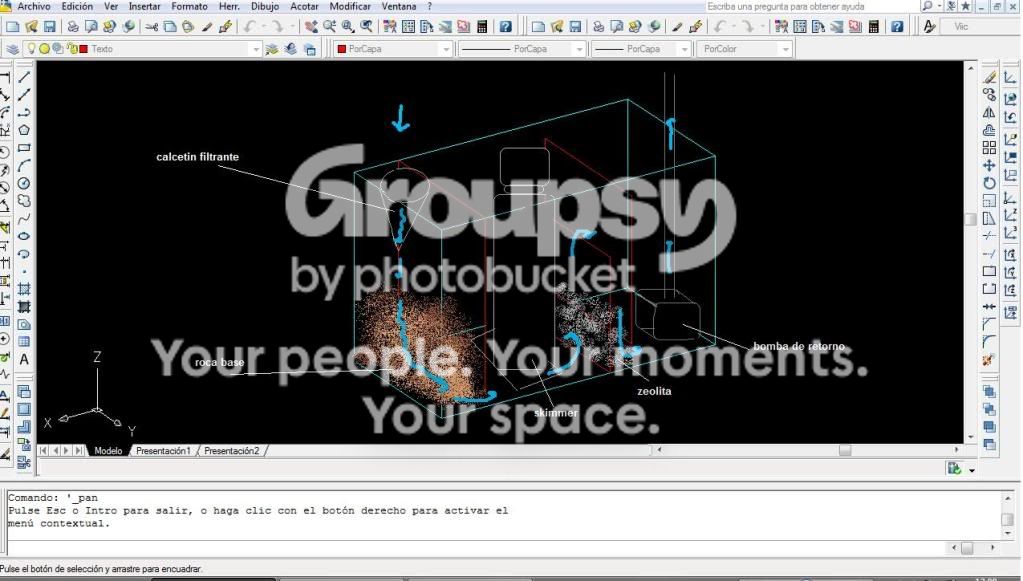Click the 'bomba de retorno' label
This screenshot has width=1023, height=581.
[799, 346]
